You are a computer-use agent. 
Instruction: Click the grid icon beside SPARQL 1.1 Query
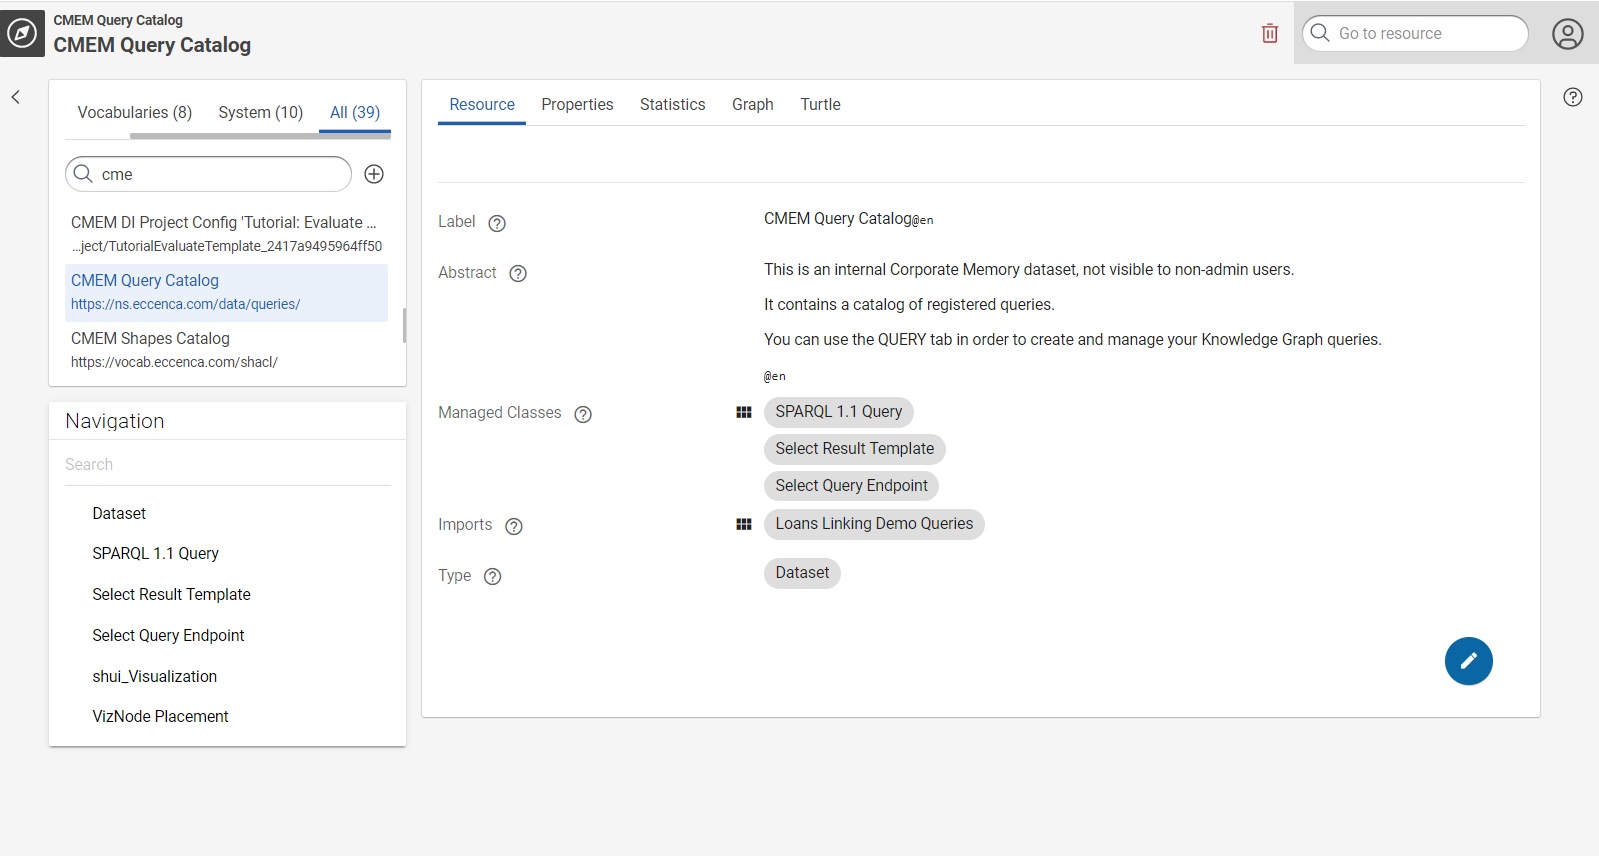pos(744,412)
